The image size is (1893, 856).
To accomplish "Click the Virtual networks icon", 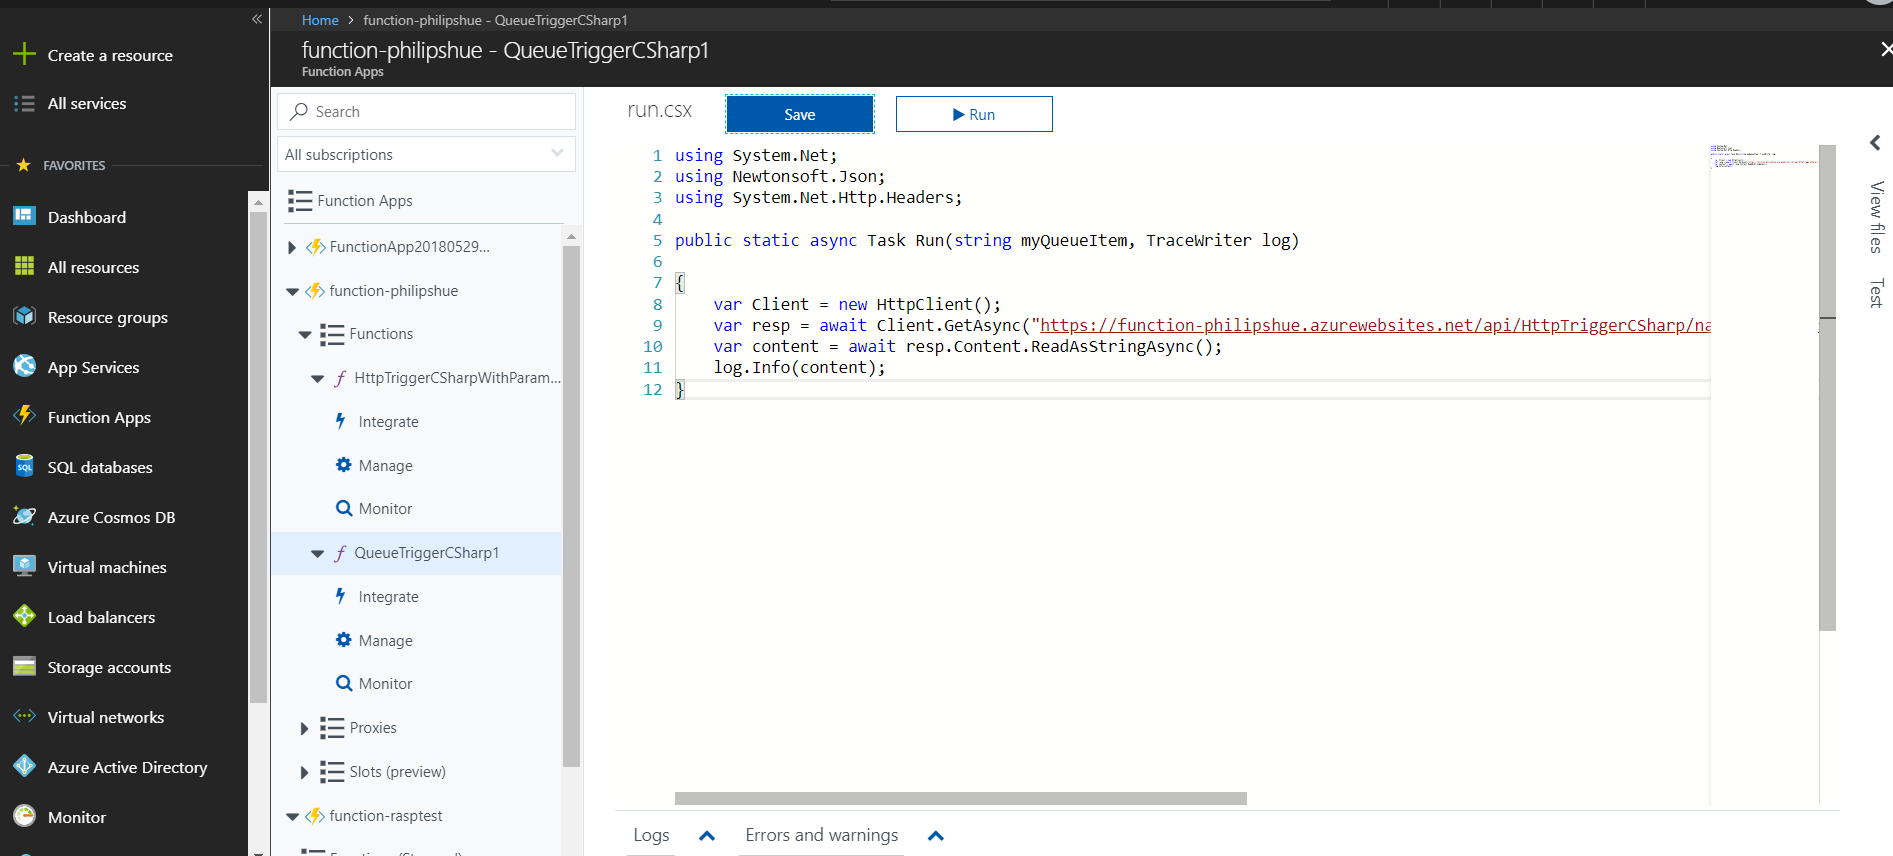I will pyautogui.click(x=24, y=716).
